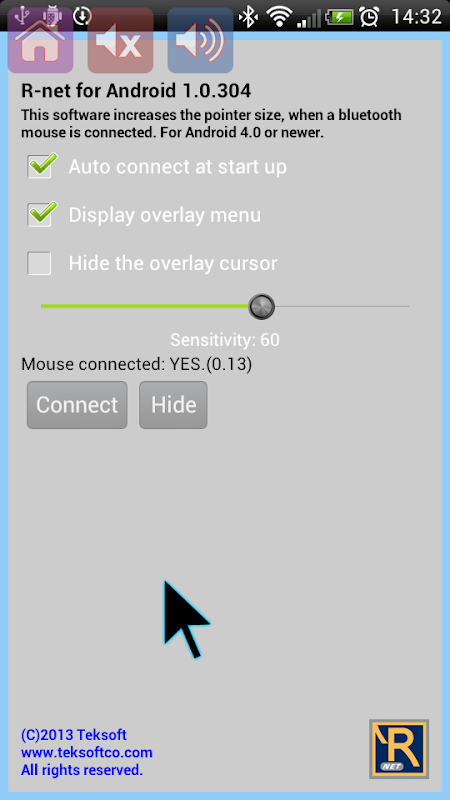Tap the cell signal strength icon
Image resolution: width=450 pixels, height=800 pixels.
309,18
